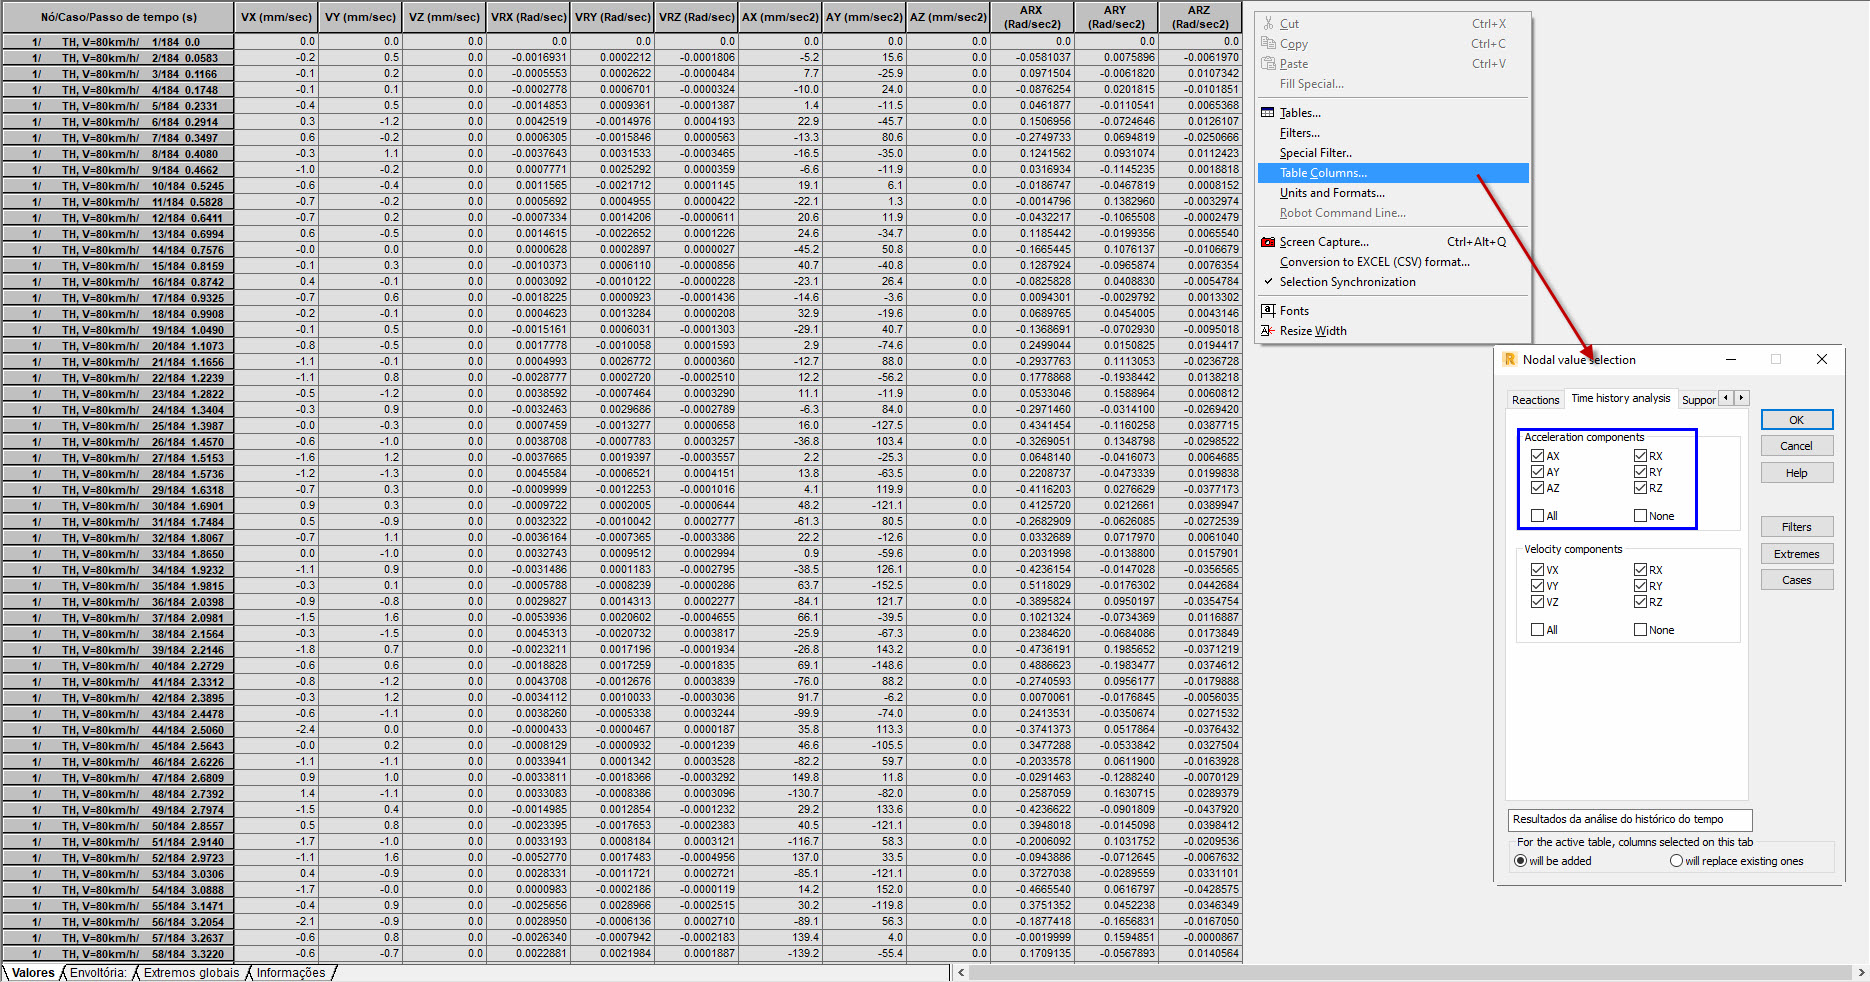Click the Copy icon in the context menu
Viewport: 1870px width, 982px height.
click(x=1267, y=43)
